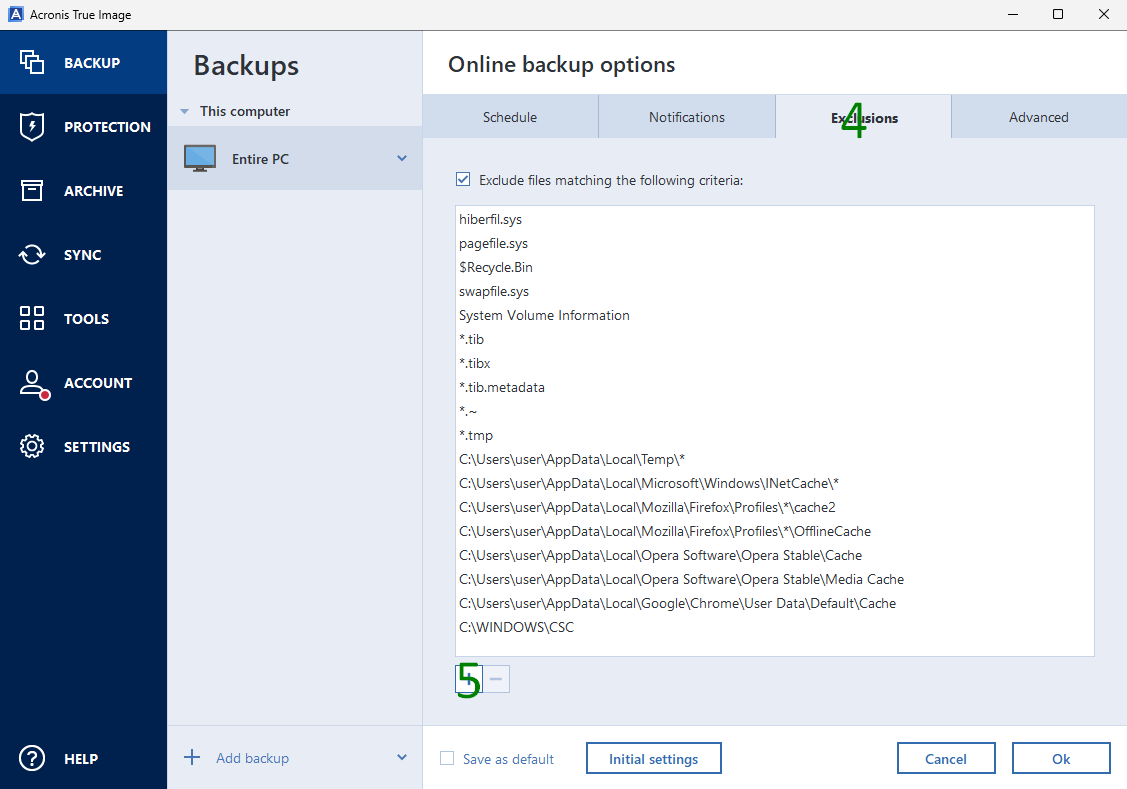Image resolution: width=1127 pixels, height=789 pixels.
Task: Remove selected exclusion with the minus button
Action: click(497, 678)
